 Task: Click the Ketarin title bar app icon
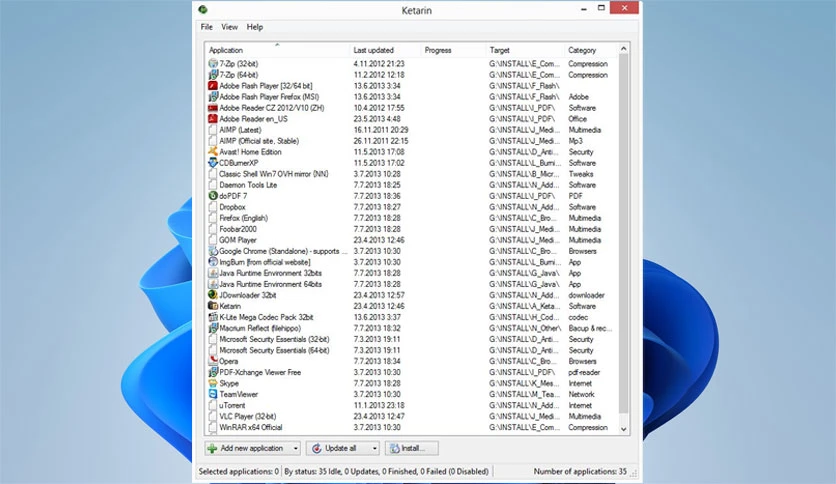pyautogui.click(x=203, y=9)
